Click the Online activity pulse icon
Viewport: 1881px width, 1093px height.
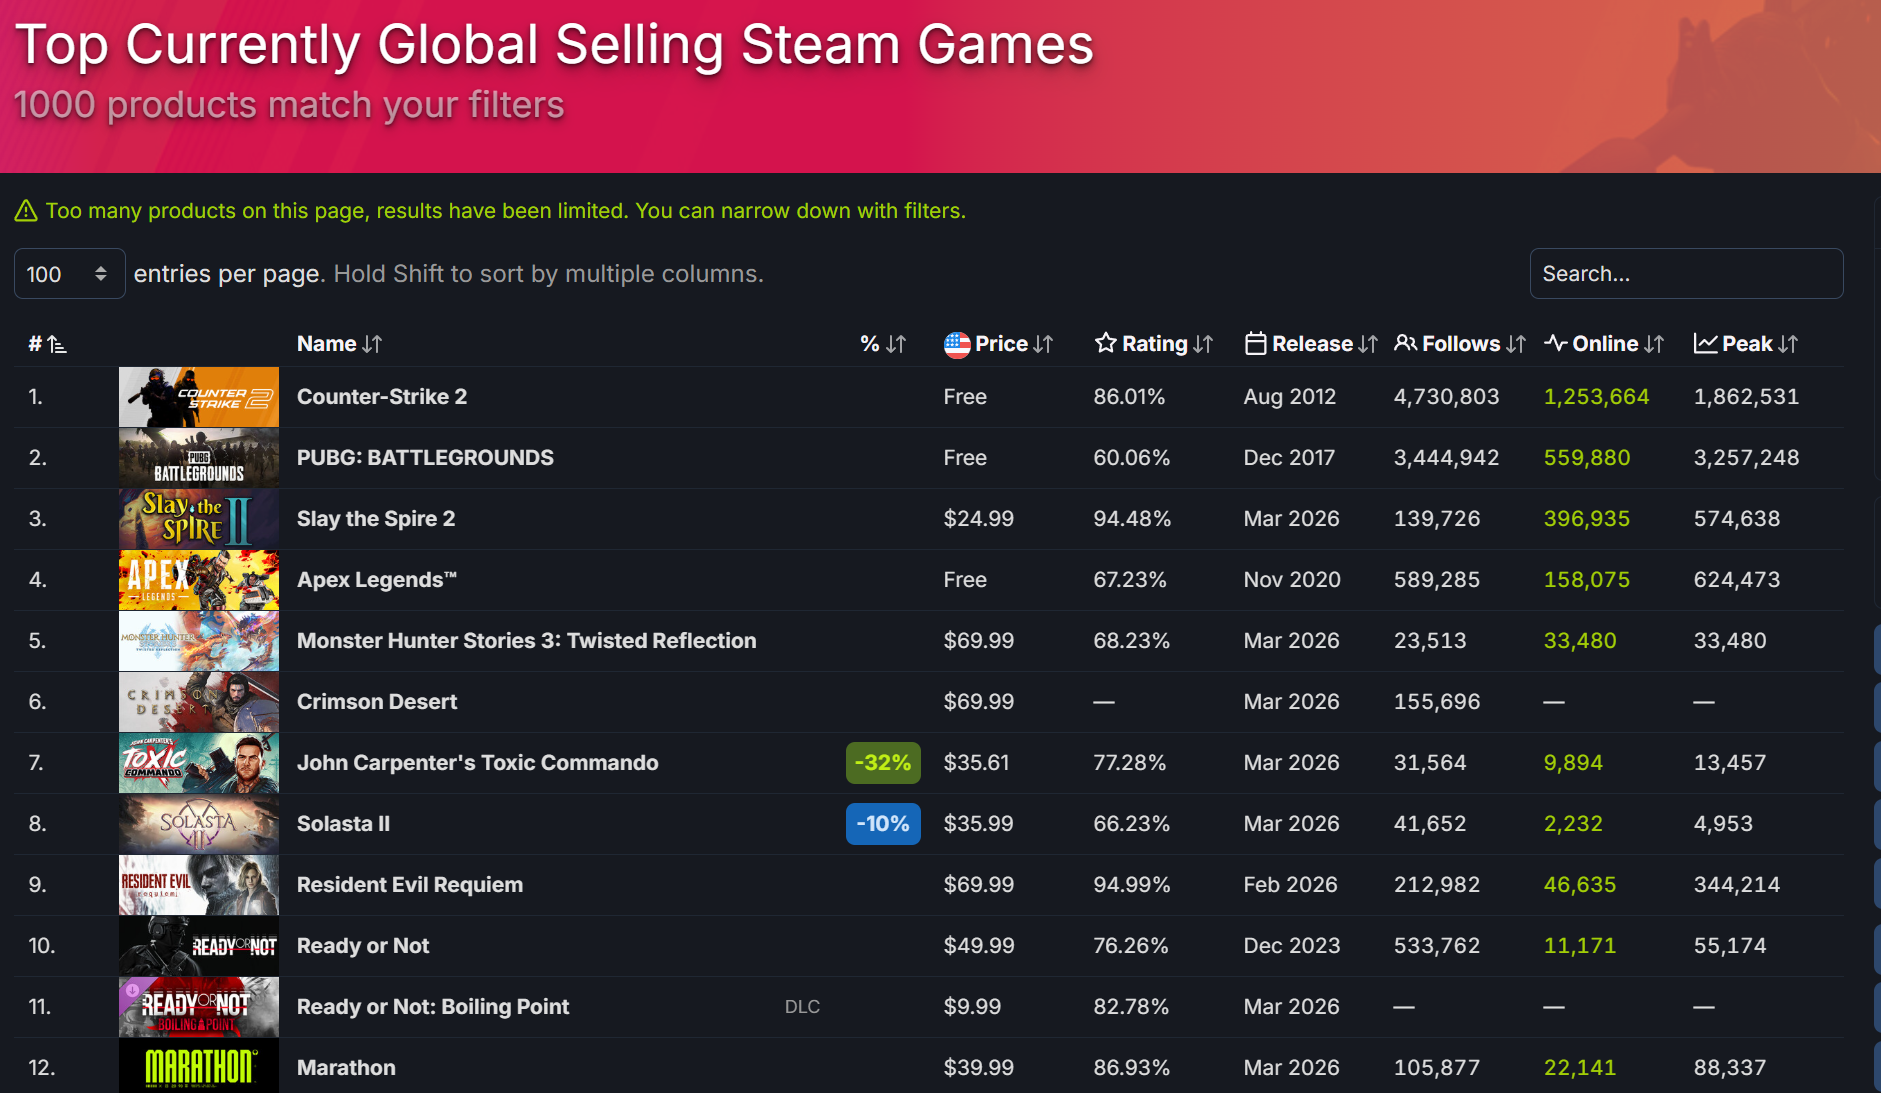point(1555,343)
